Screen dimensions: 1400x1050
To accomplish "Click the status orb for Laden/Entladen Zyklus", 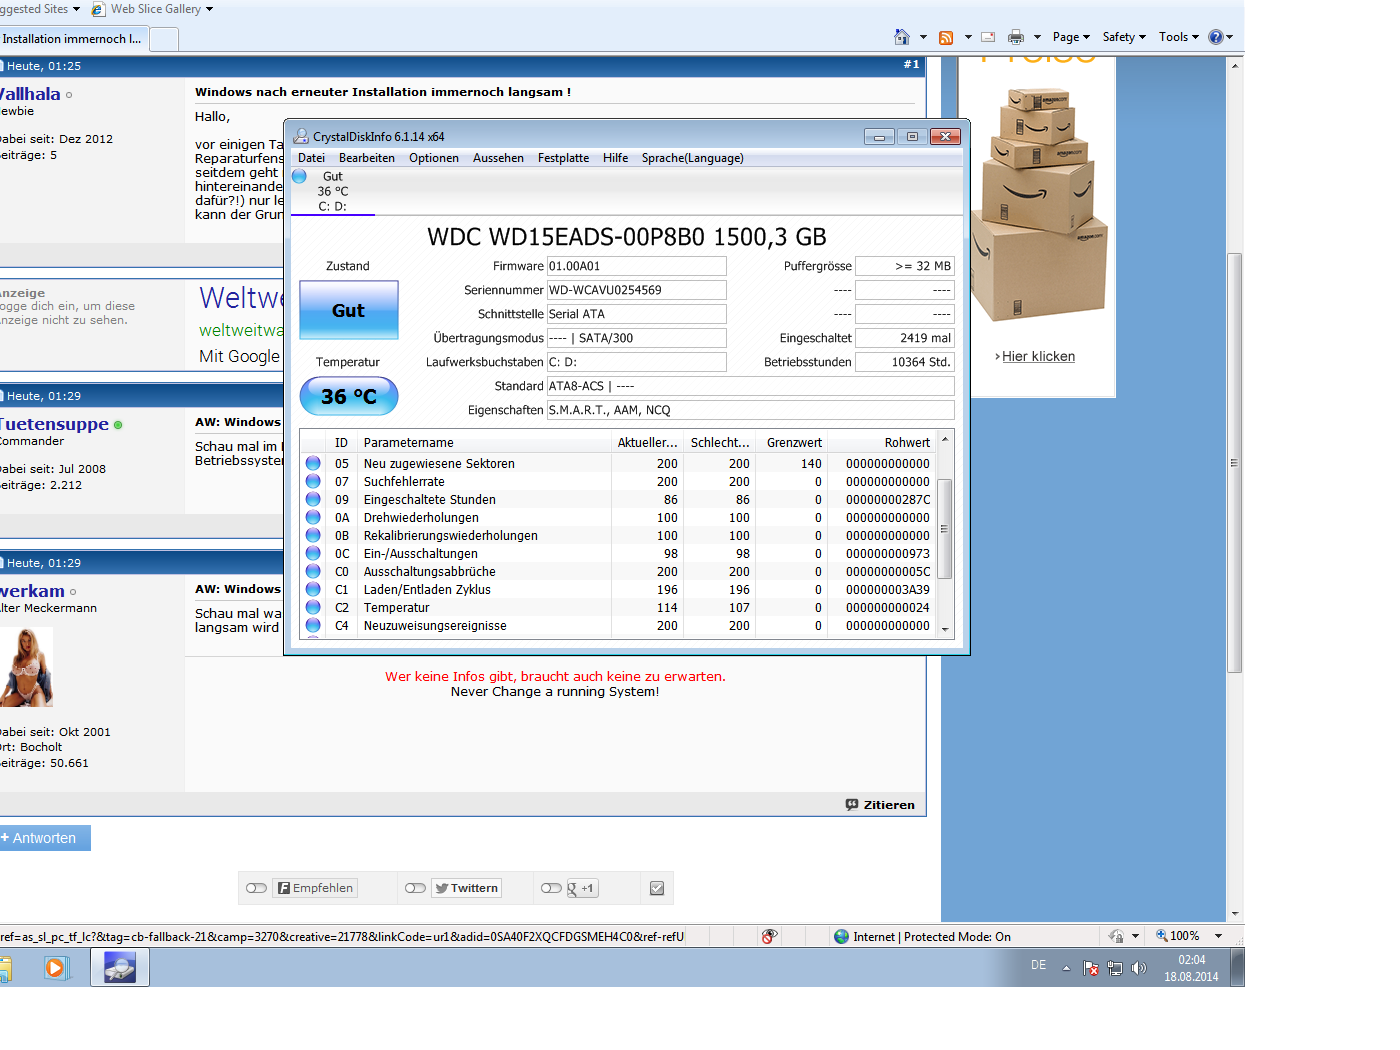I will click(313, 589).
